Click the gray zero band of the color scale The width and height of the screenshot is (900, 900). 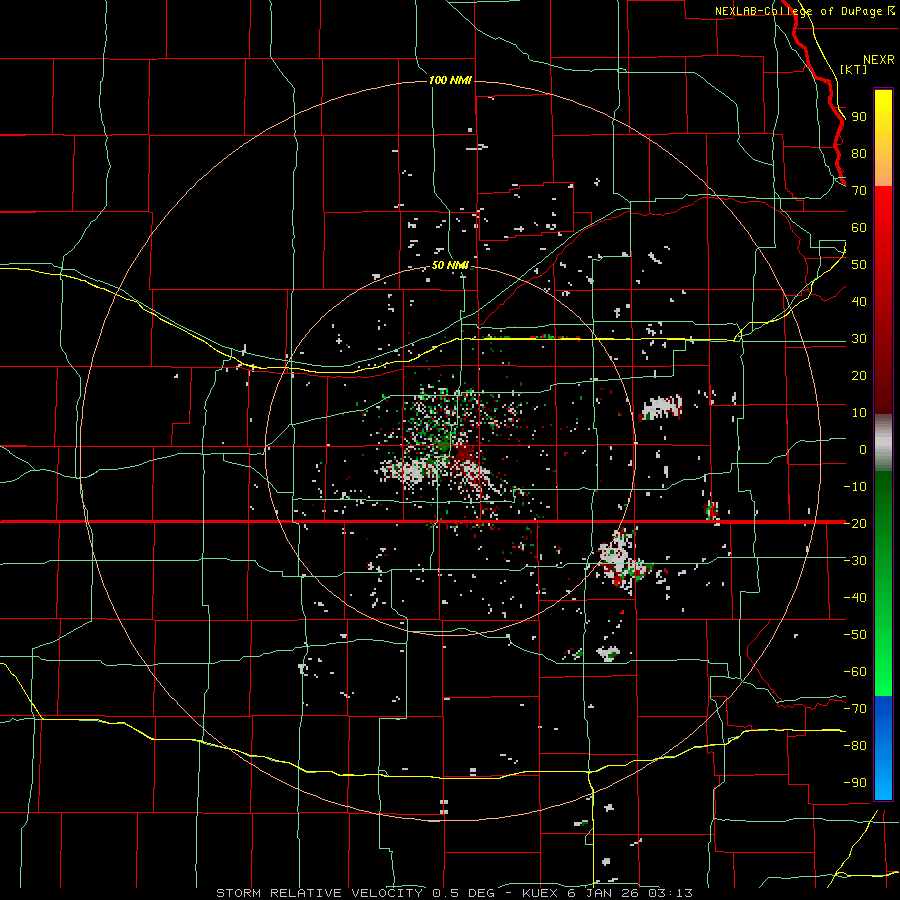click(883, 443)
